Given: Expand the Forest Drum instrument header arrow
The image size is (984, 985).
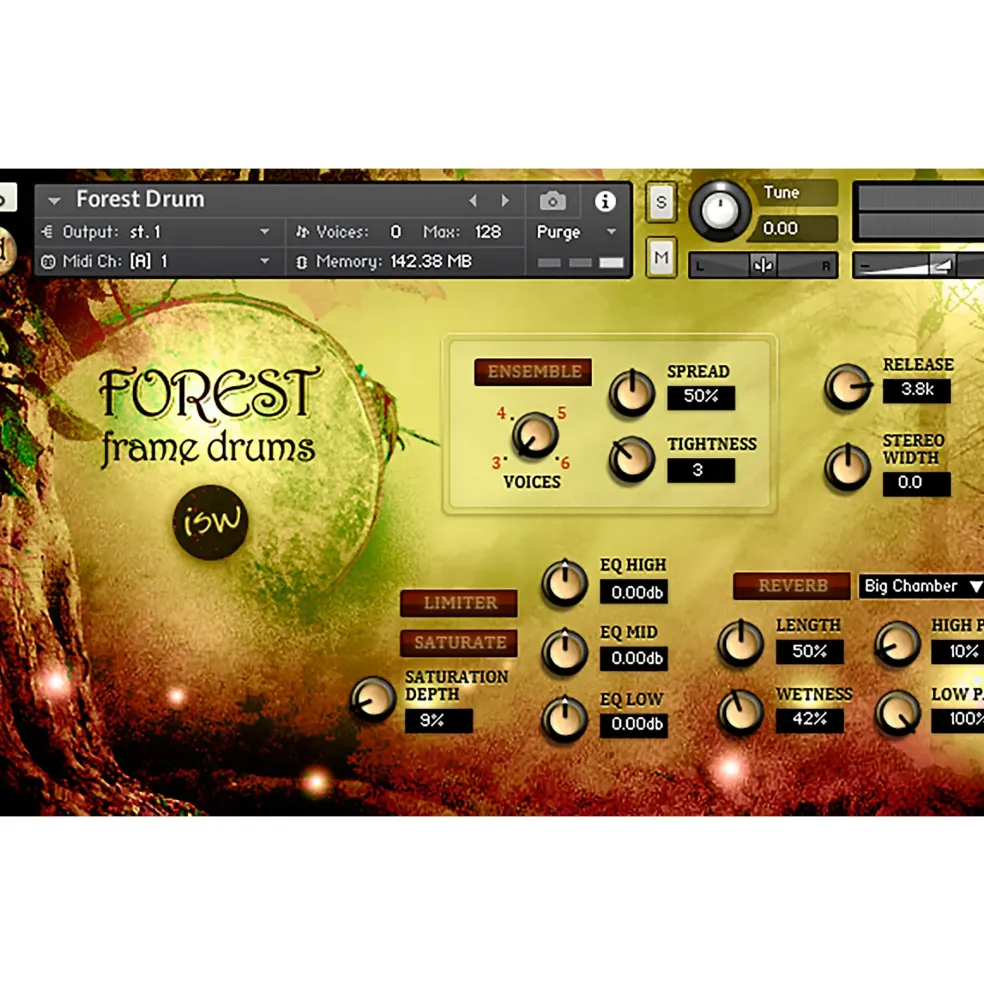Looking at the screenshot, I should tap(54, 201).
